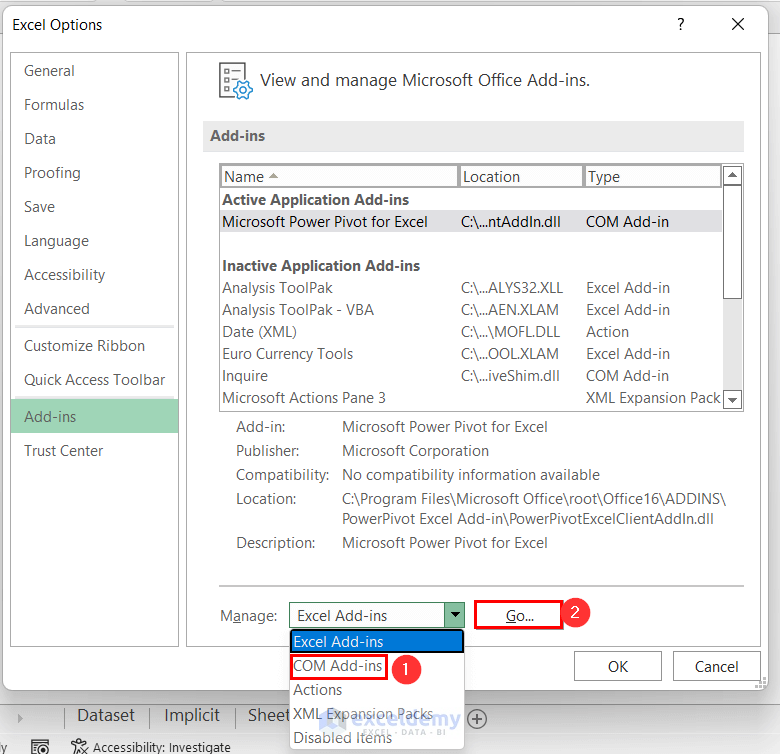This screenshot has width=780, height=754.
Task: Click the add-ins list scroll down arrow
Action: (x=732, y=399)
